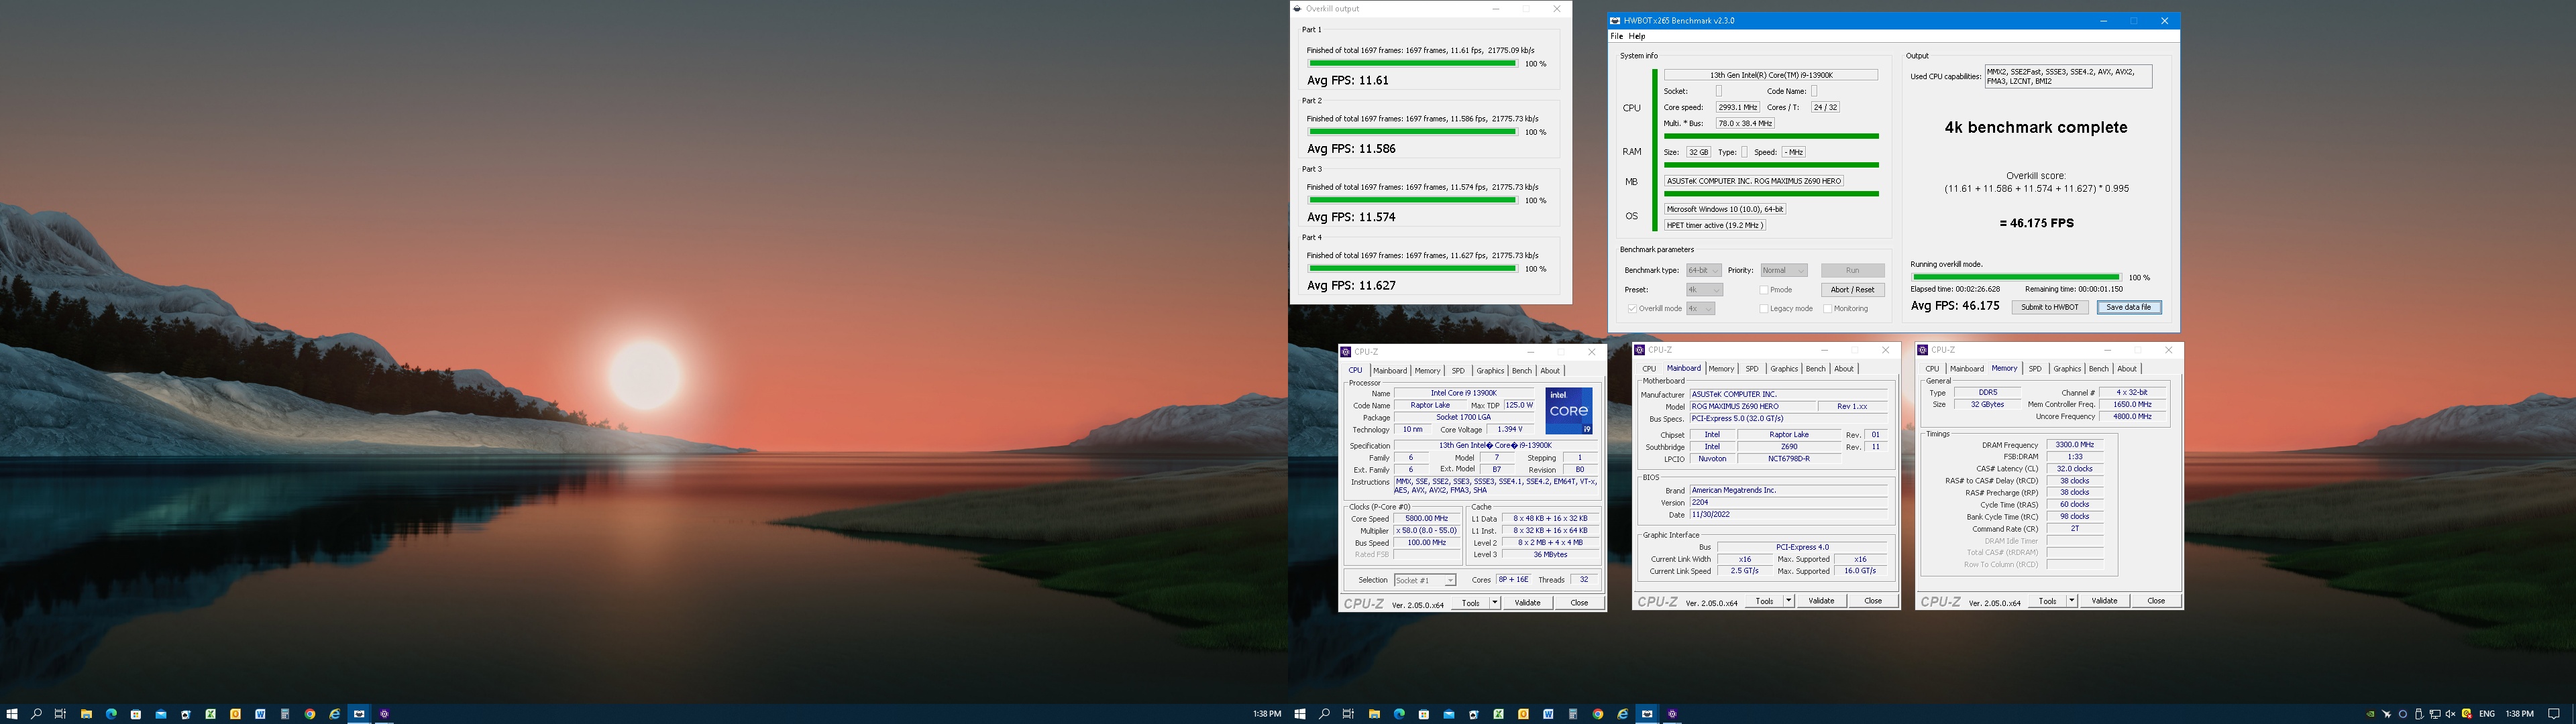Activate CPU-Z icon on the right monitor's taskbar

tap(1672, 714)
